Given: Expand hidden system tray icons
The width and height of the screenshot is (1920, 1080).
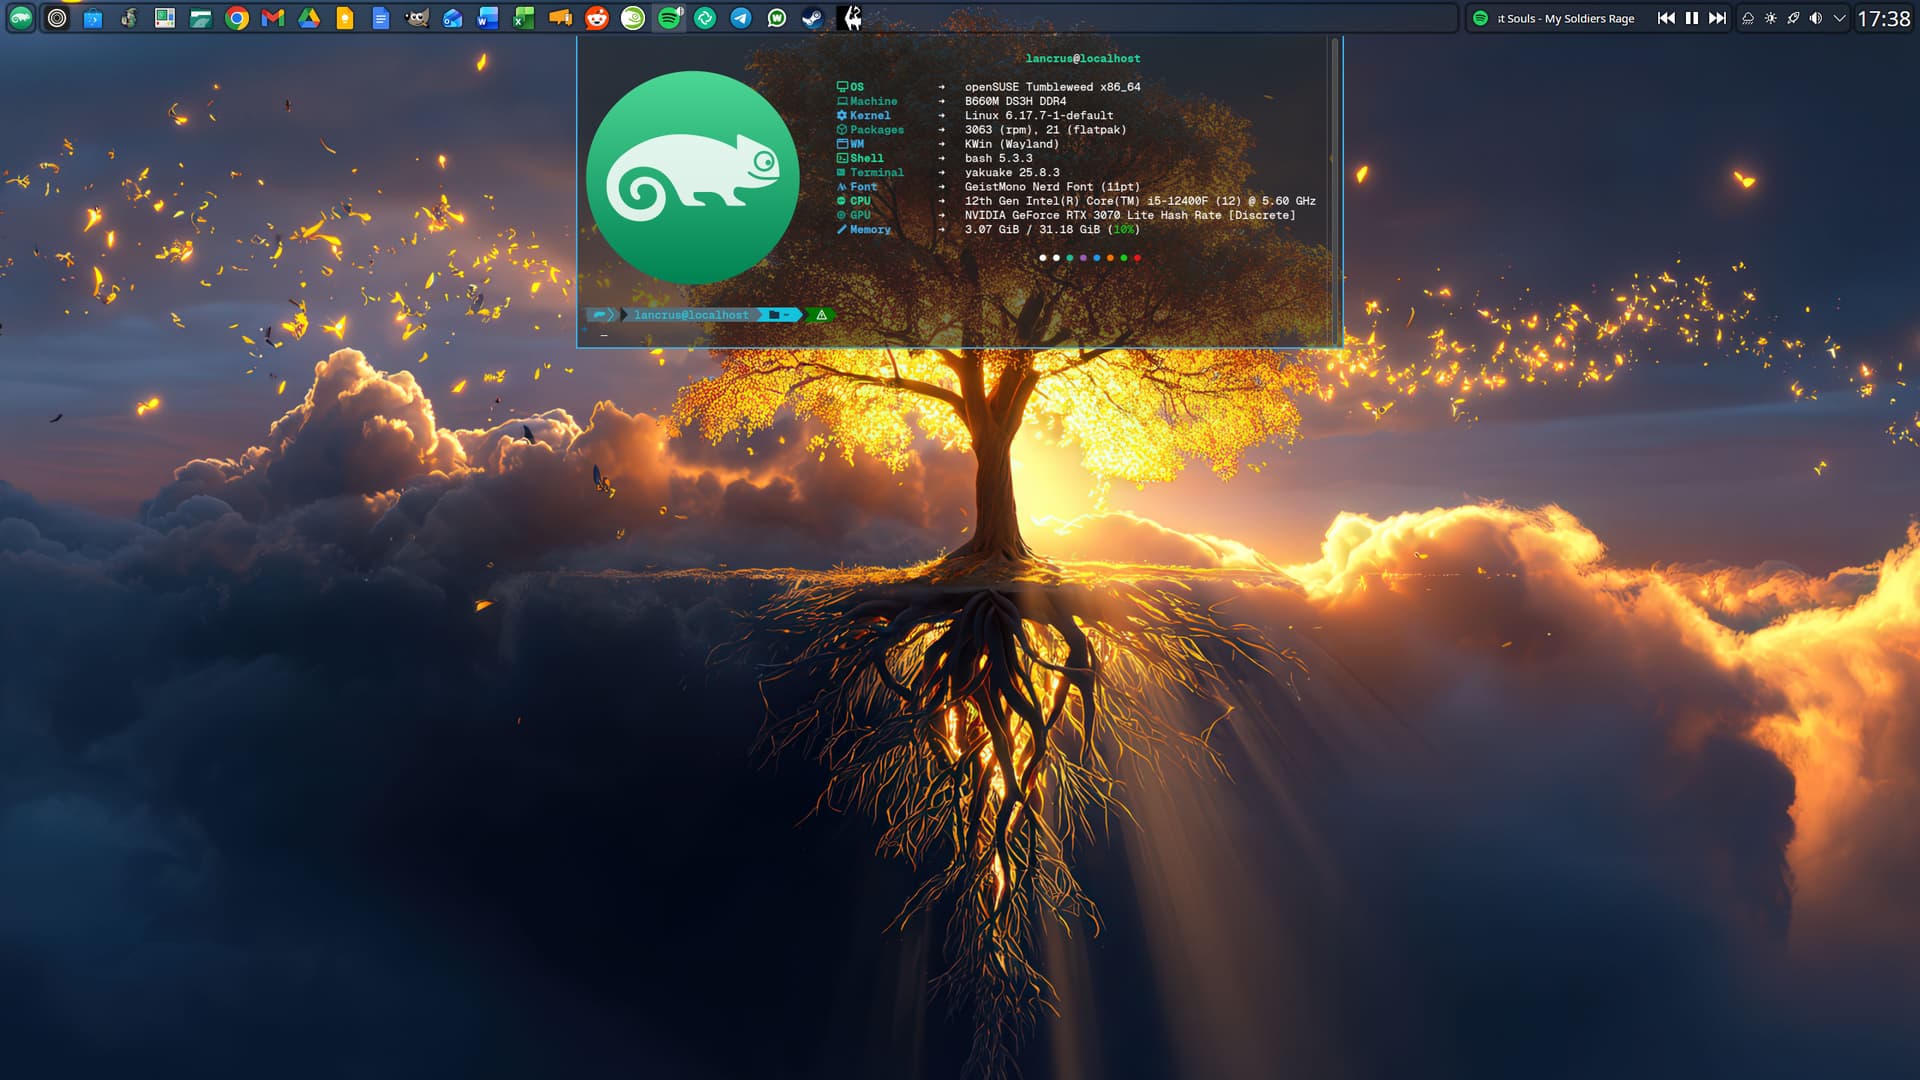Looking at the screenshot, I should tap(1839, 18).
